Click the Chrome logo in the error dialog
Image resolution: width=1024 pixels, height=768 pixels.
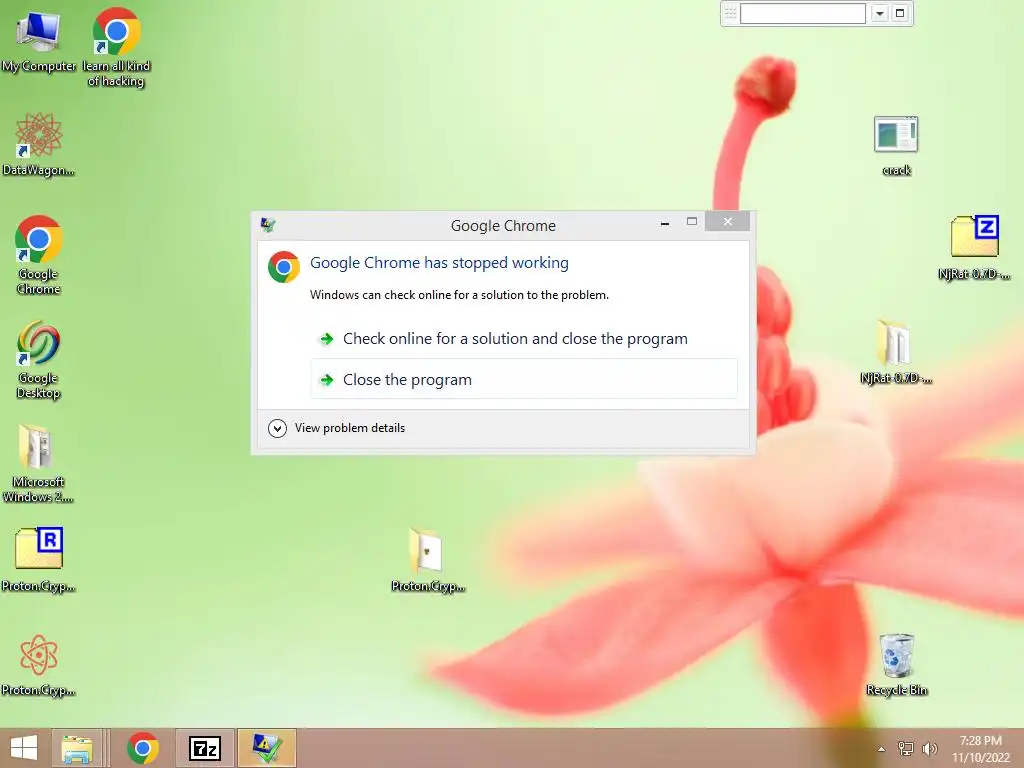(x=284, y=266)
